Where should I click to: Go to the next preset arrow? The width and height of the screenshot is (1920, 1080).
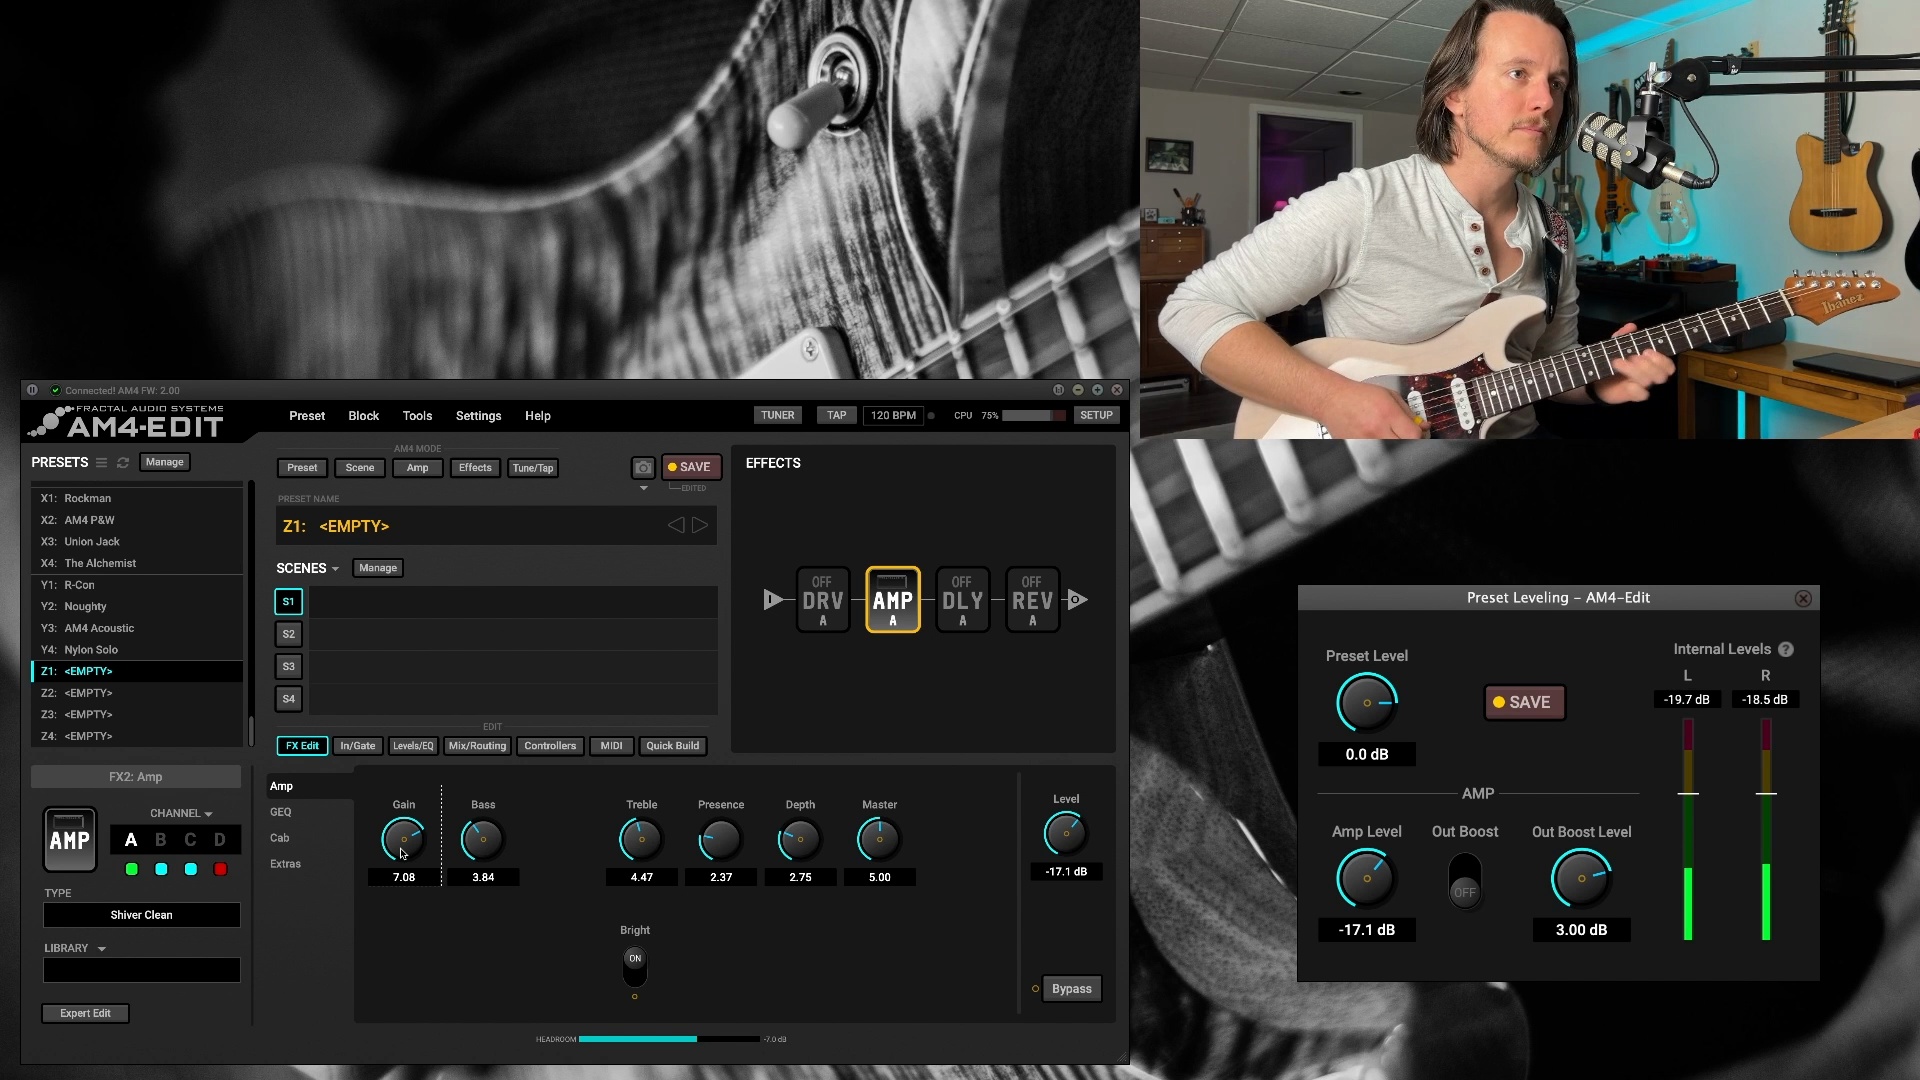click(700, 525)
